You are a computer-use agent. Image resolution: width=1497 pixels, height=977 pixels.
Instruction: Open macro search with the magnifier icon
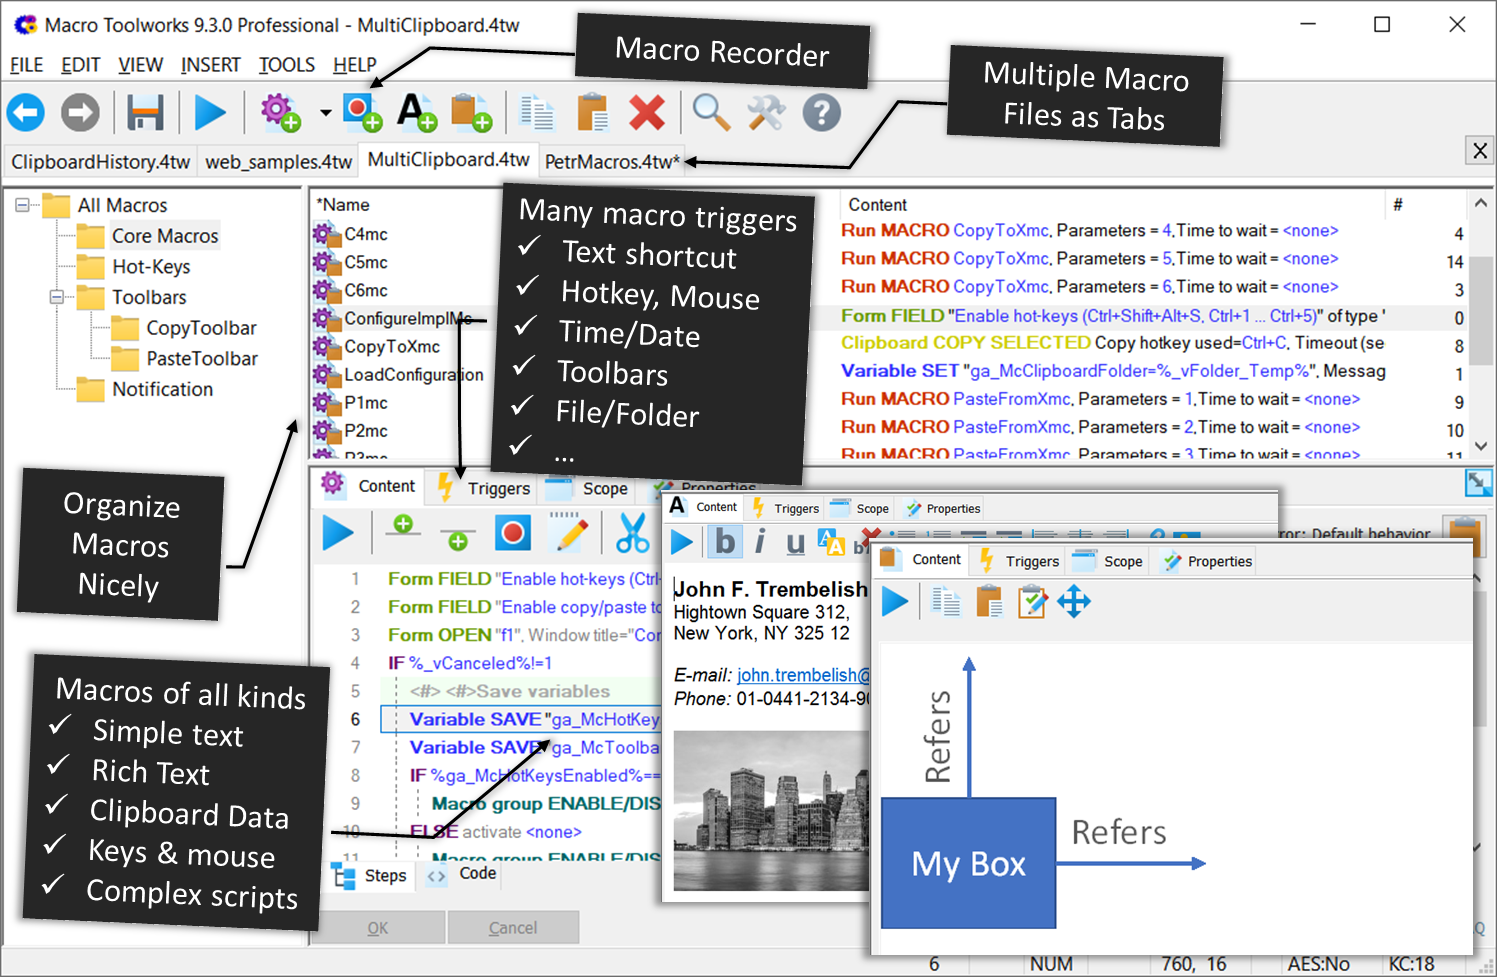(x=711, y=112)
